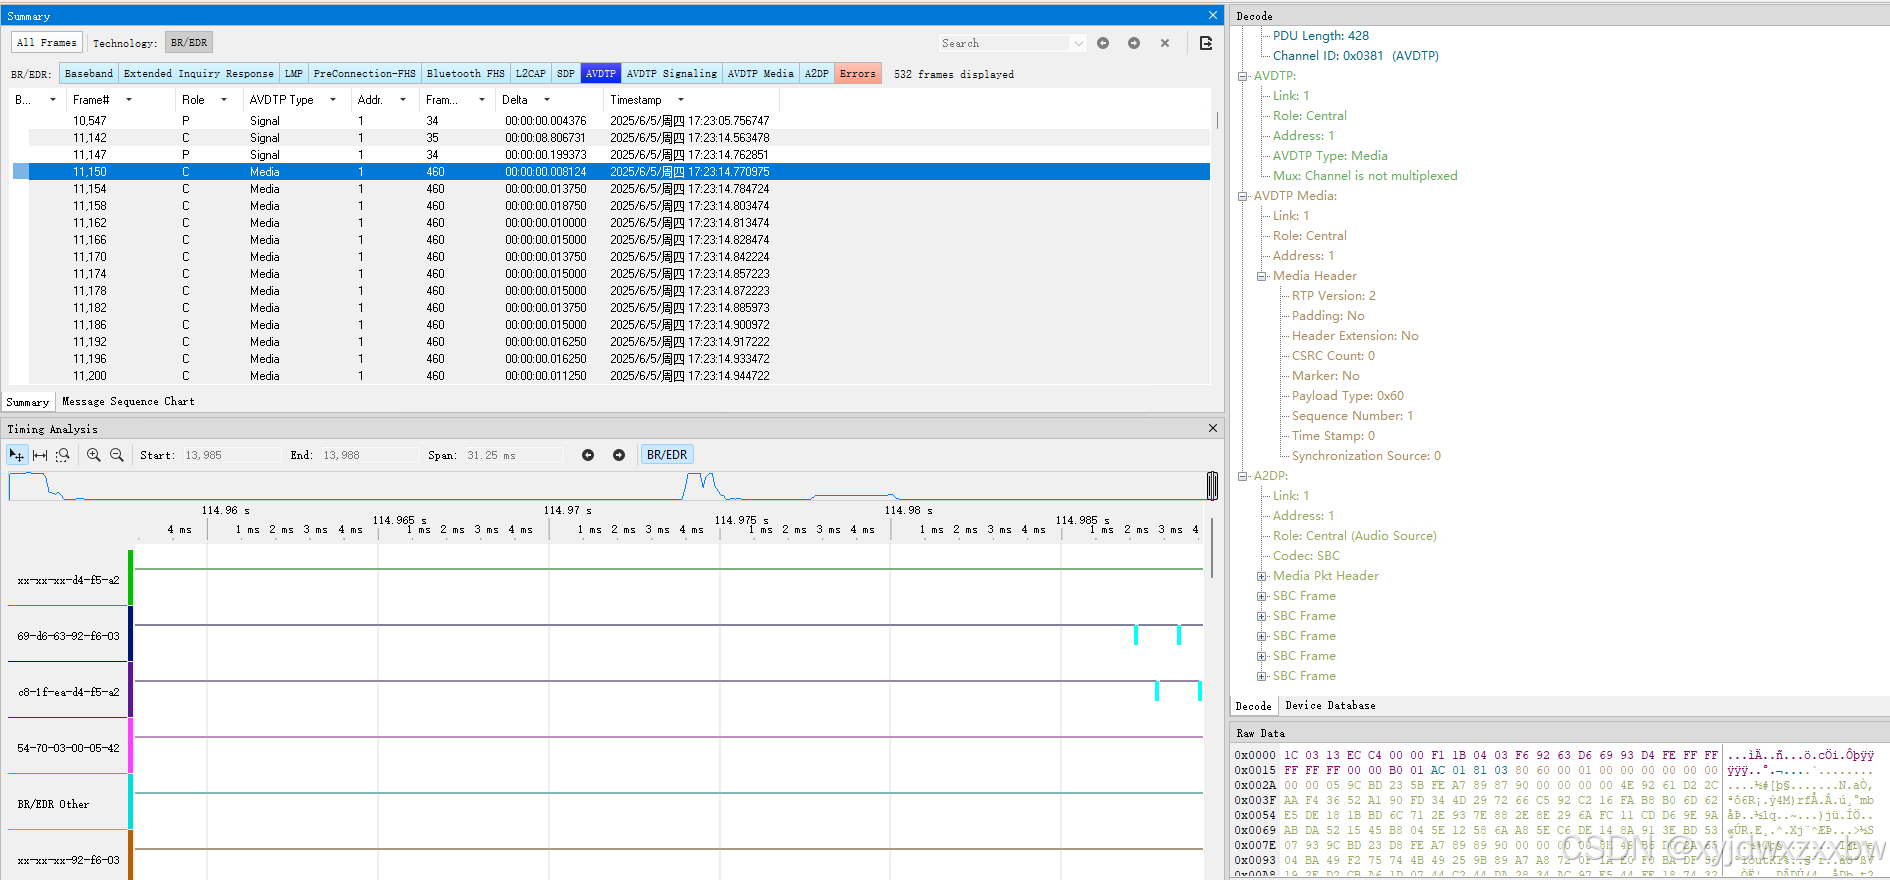Enable the Errors filter

(x=858, y=74)
